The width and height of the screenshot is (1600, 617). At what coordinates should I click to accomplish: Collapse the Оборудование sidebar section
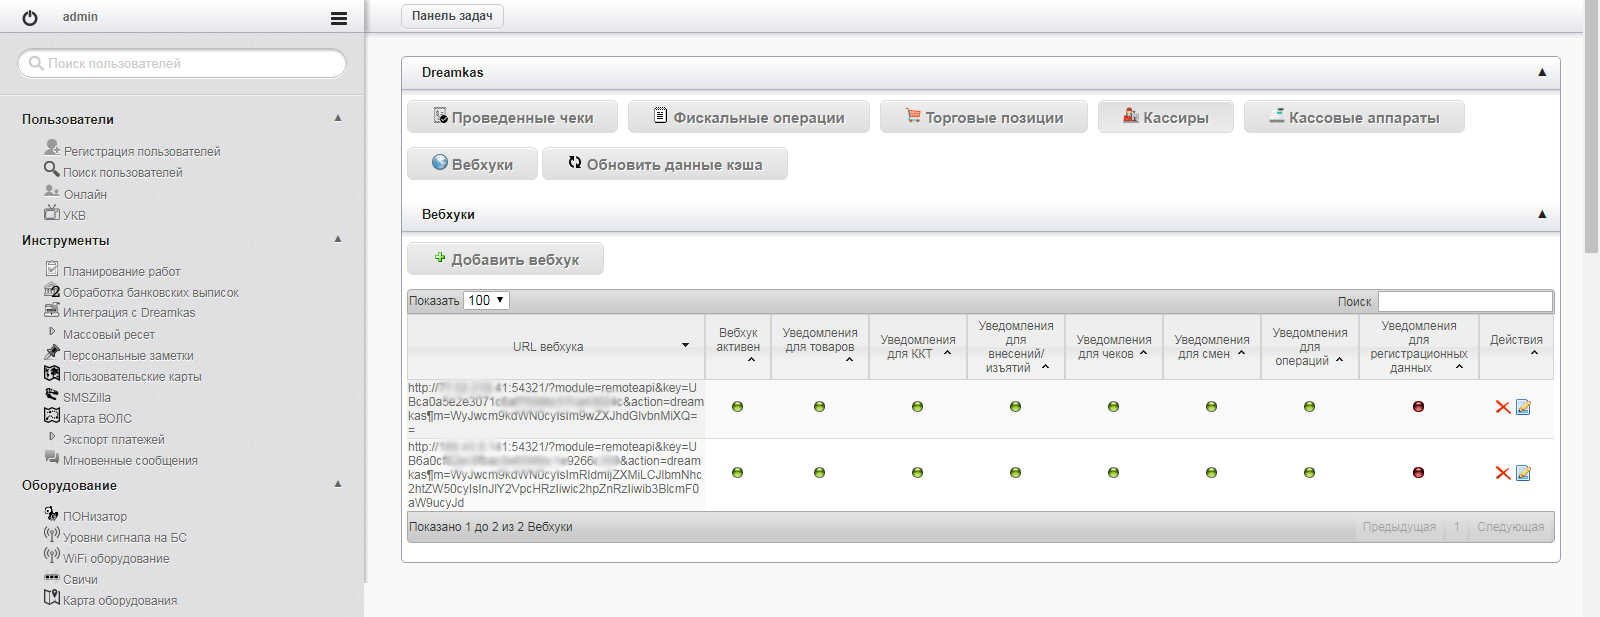click(338, 484)
